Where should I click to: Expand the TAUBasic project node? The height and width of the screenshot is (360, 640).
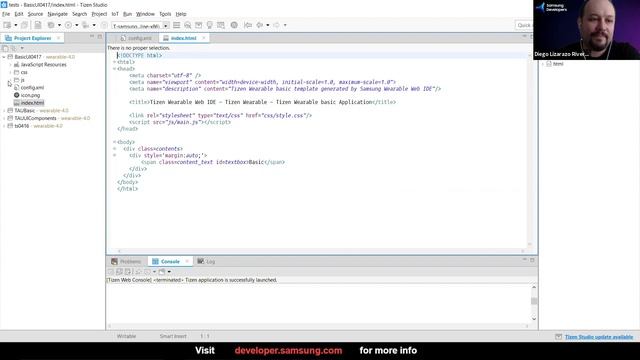tap(4, 111)
